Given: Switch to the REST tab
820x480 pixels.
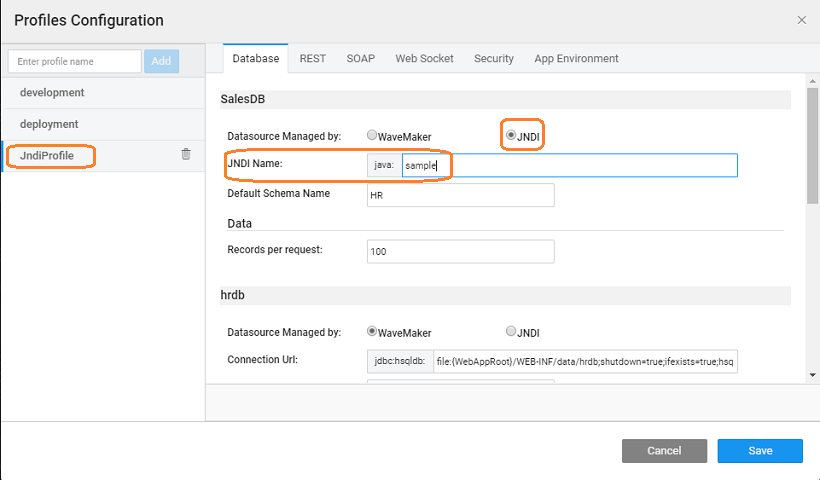Looking at the screenshot, I should (313, 59).
